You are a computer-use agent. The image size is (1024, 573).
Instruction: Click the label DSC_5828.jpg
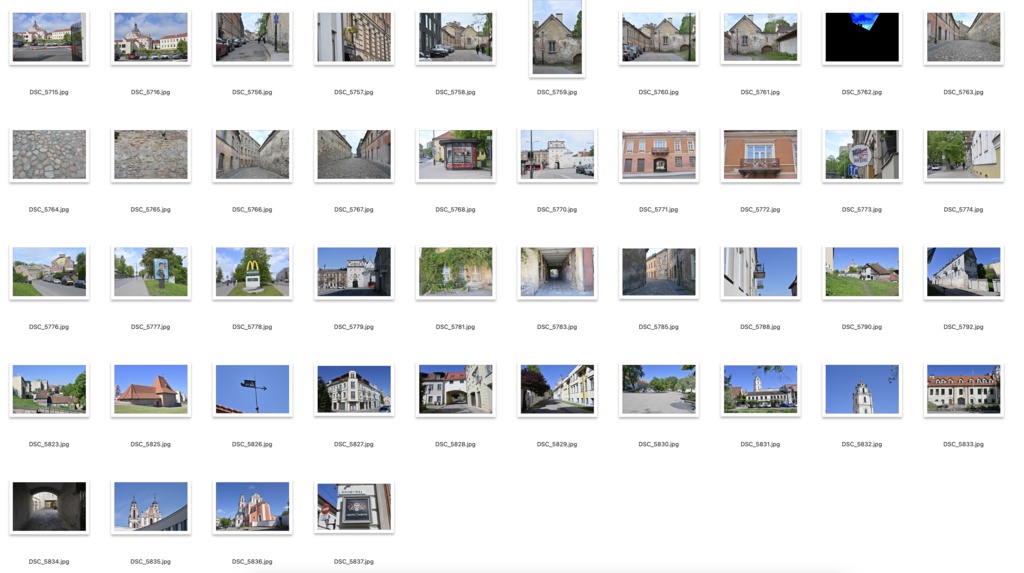455,444
